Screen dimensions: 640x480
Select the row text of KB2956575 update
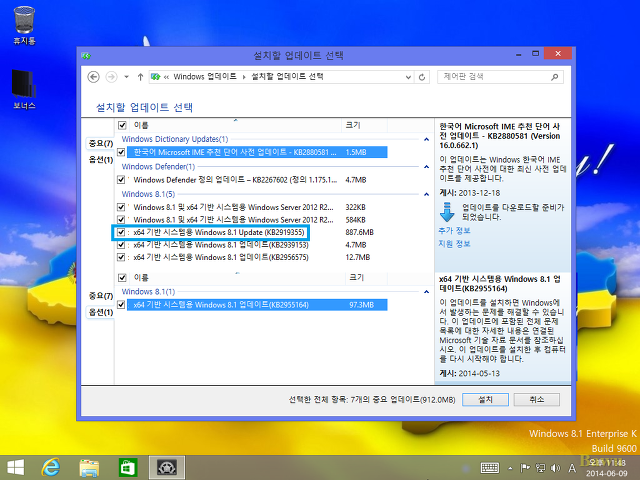coord(221,257)
